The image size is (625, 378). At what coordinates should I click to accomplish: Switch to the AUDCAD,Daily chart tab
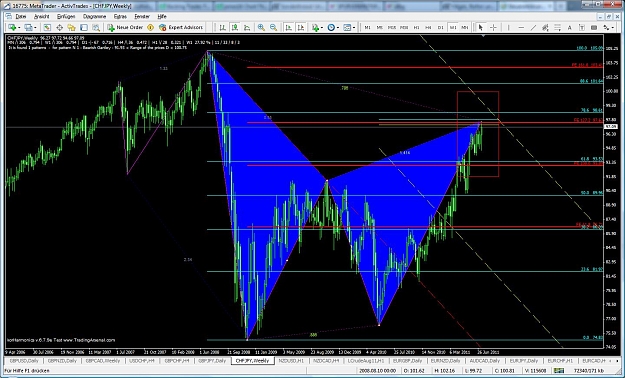pyautogui.click(x=484, y=360)
